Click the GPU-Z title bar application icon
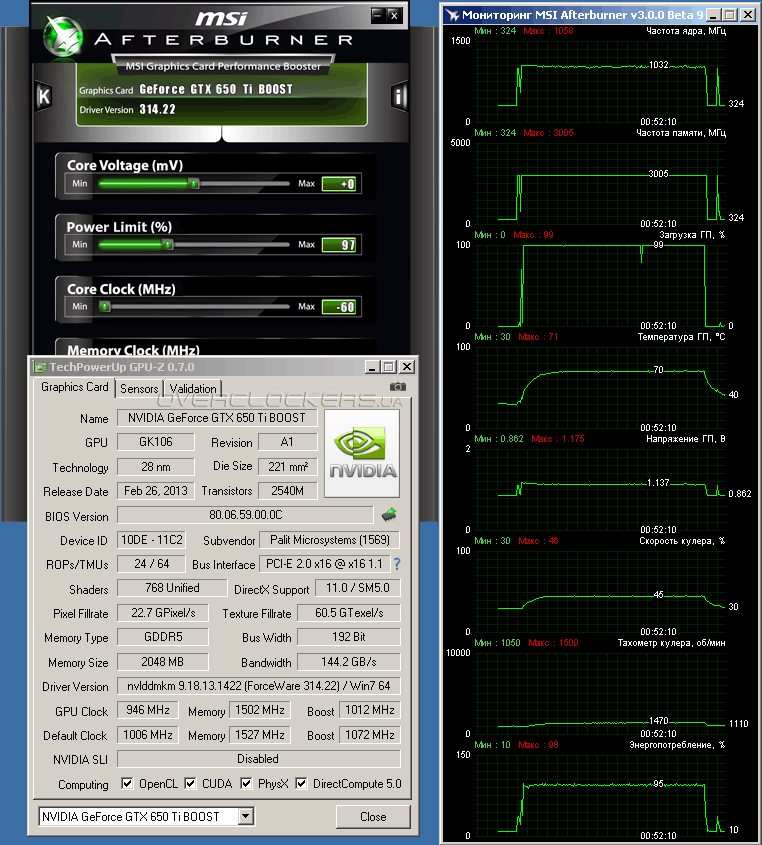This screenshot has height=845, width=762. (x=40, y=367)
